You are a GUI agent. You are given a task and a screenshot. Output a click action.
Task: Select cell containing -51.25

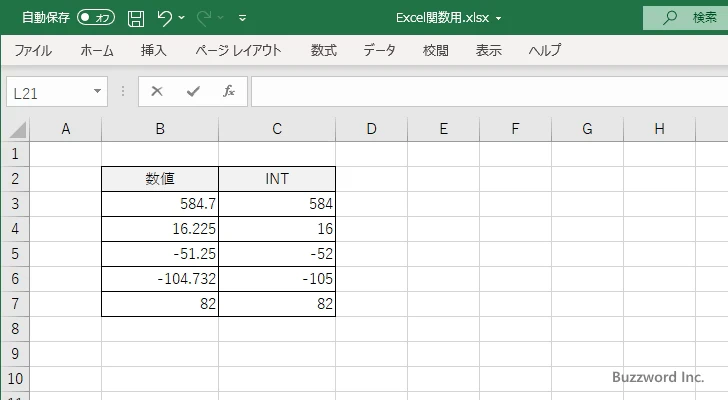[160, 254]
